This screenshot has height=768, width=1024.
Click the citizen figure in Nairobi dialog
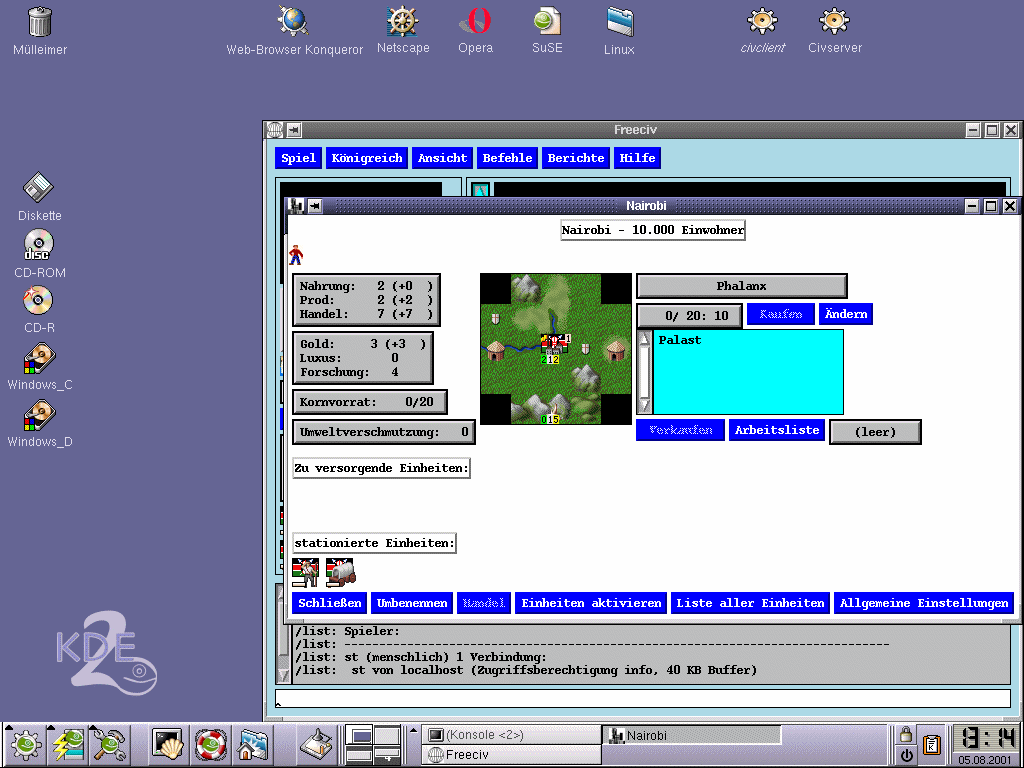[296, 255]
